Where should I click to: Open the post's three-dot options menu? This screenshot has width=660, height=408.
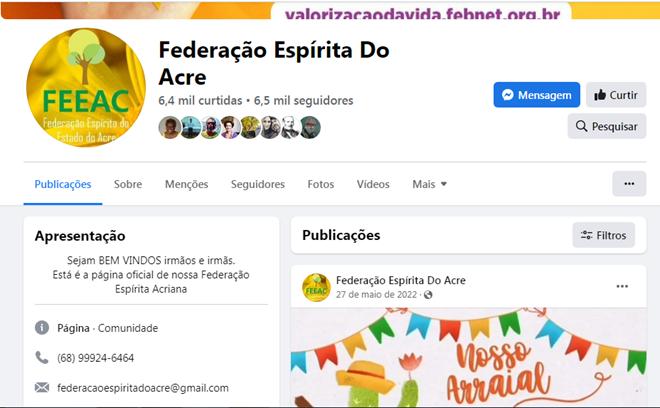pos(622,286)
